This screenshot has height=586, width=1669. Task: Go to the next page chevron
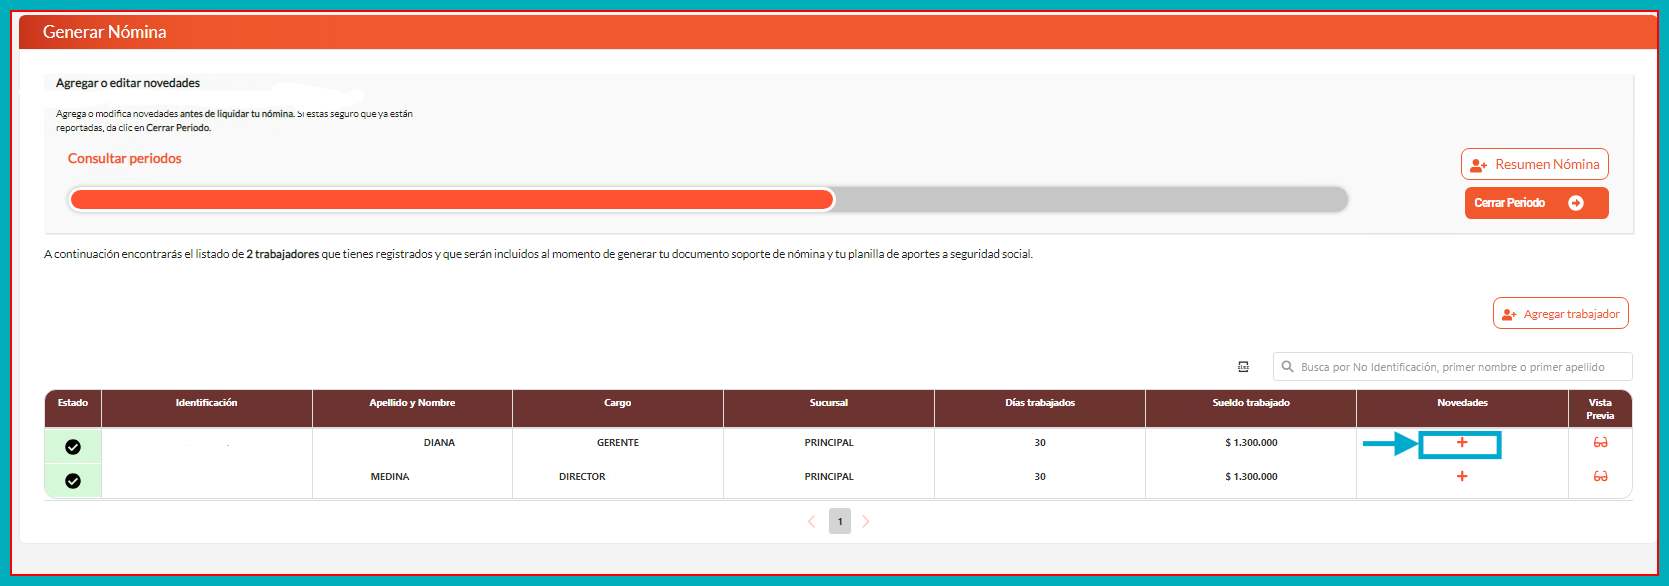coord(866,522)
